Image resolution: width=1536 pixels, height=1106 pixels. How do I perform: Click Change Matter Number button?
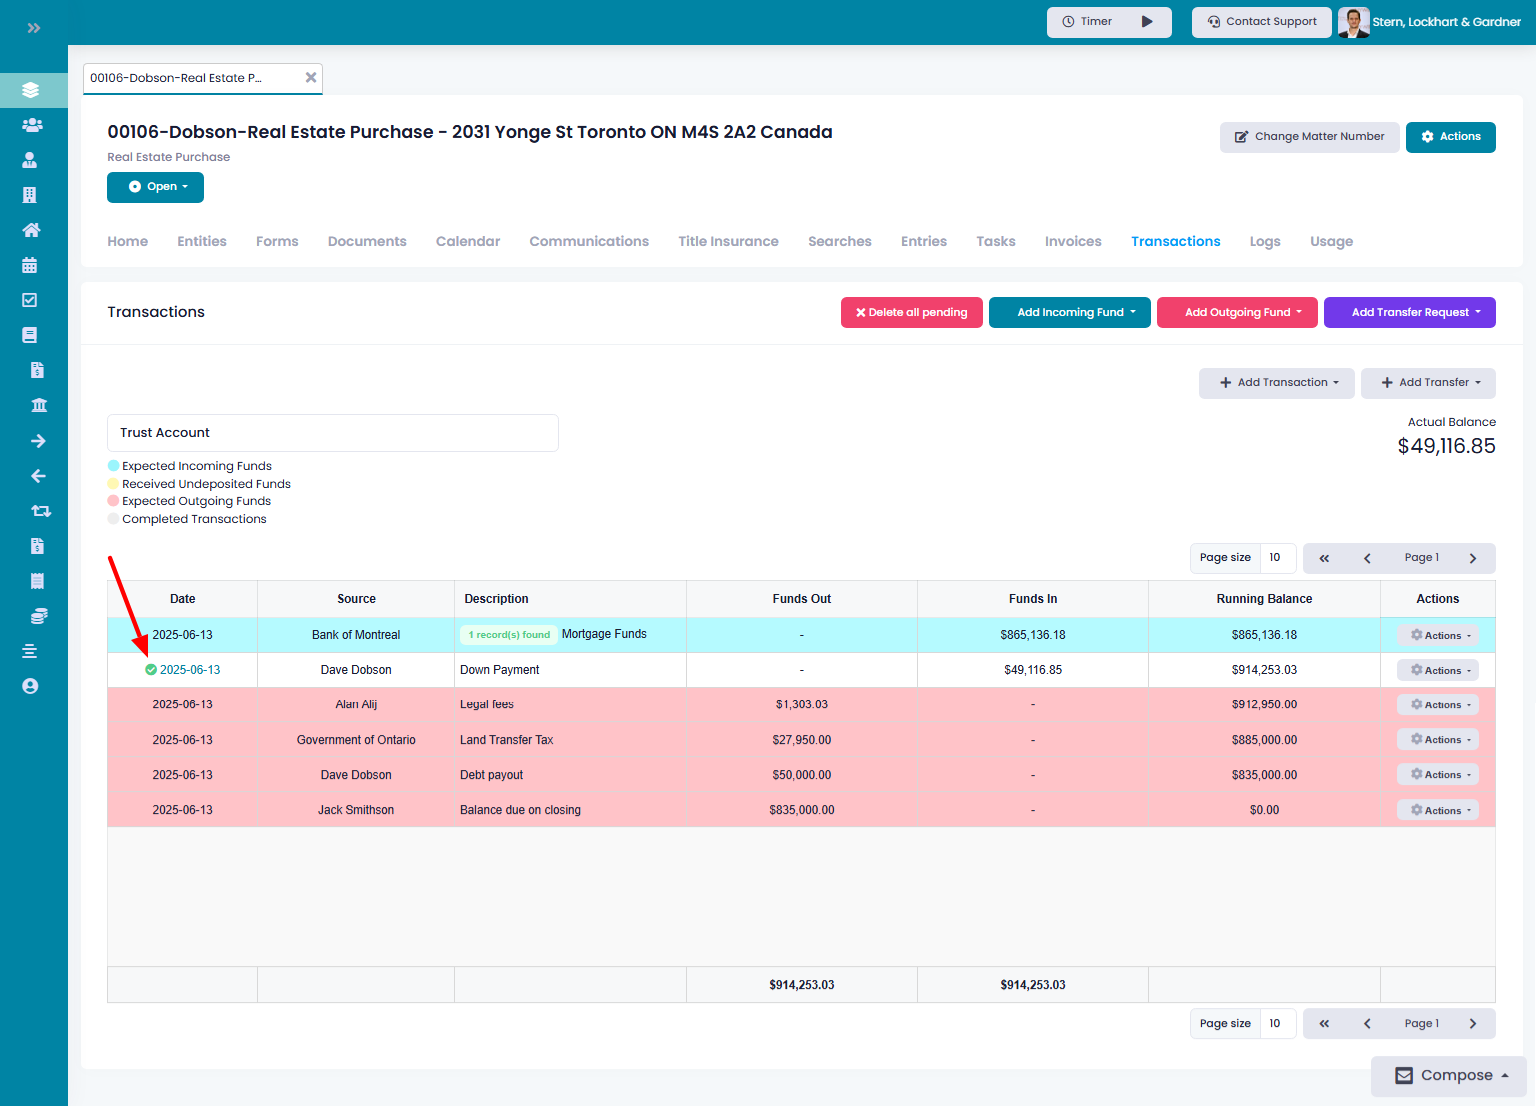pos(1310,137)
